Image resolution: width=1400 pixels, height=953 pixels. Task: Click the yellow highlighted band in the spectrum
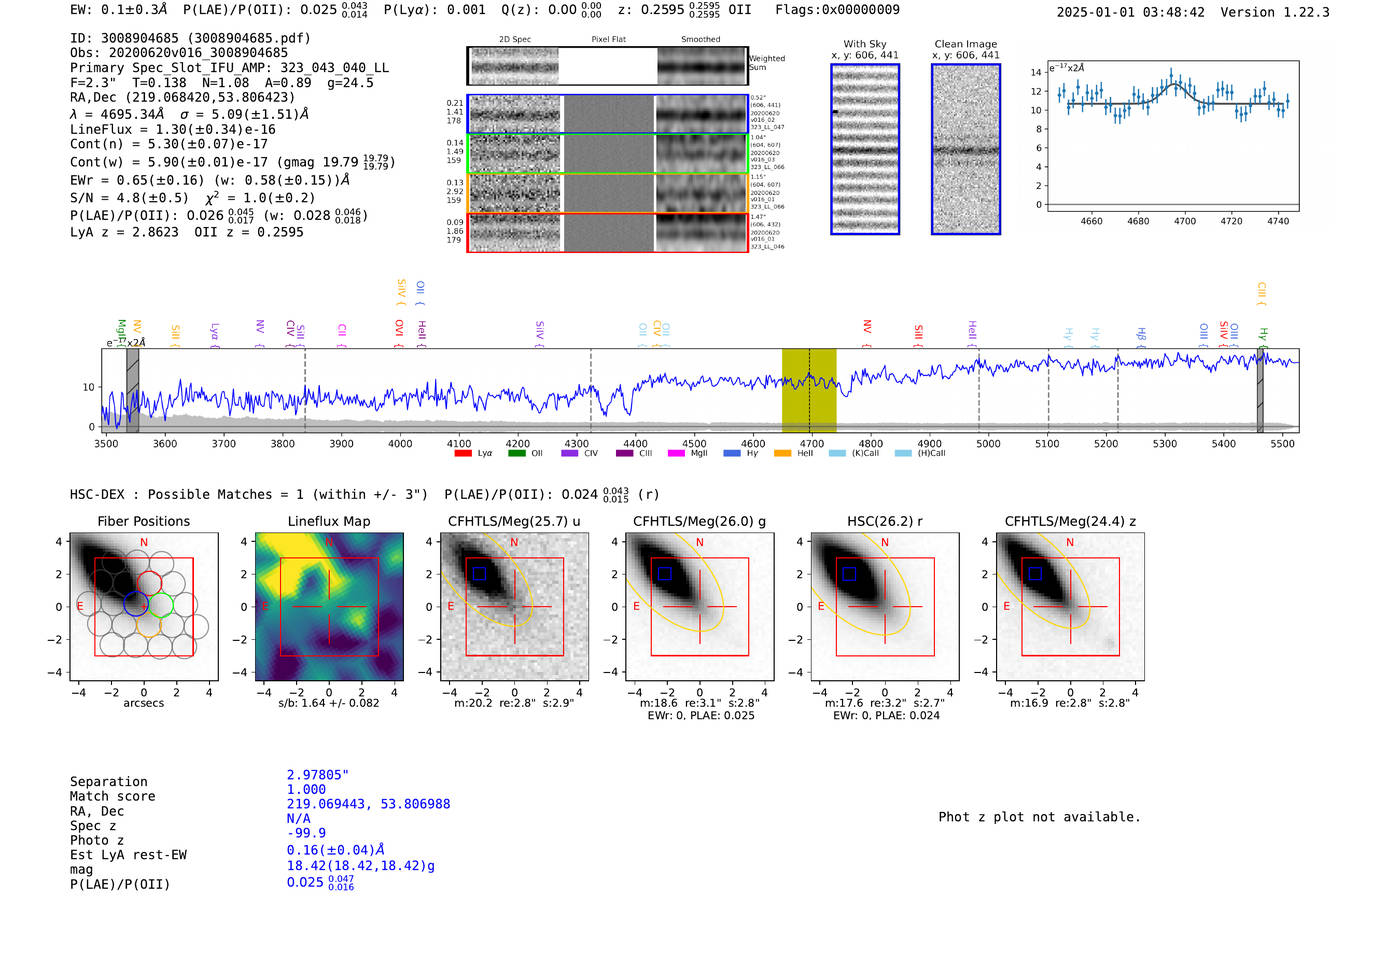[809, 391]
